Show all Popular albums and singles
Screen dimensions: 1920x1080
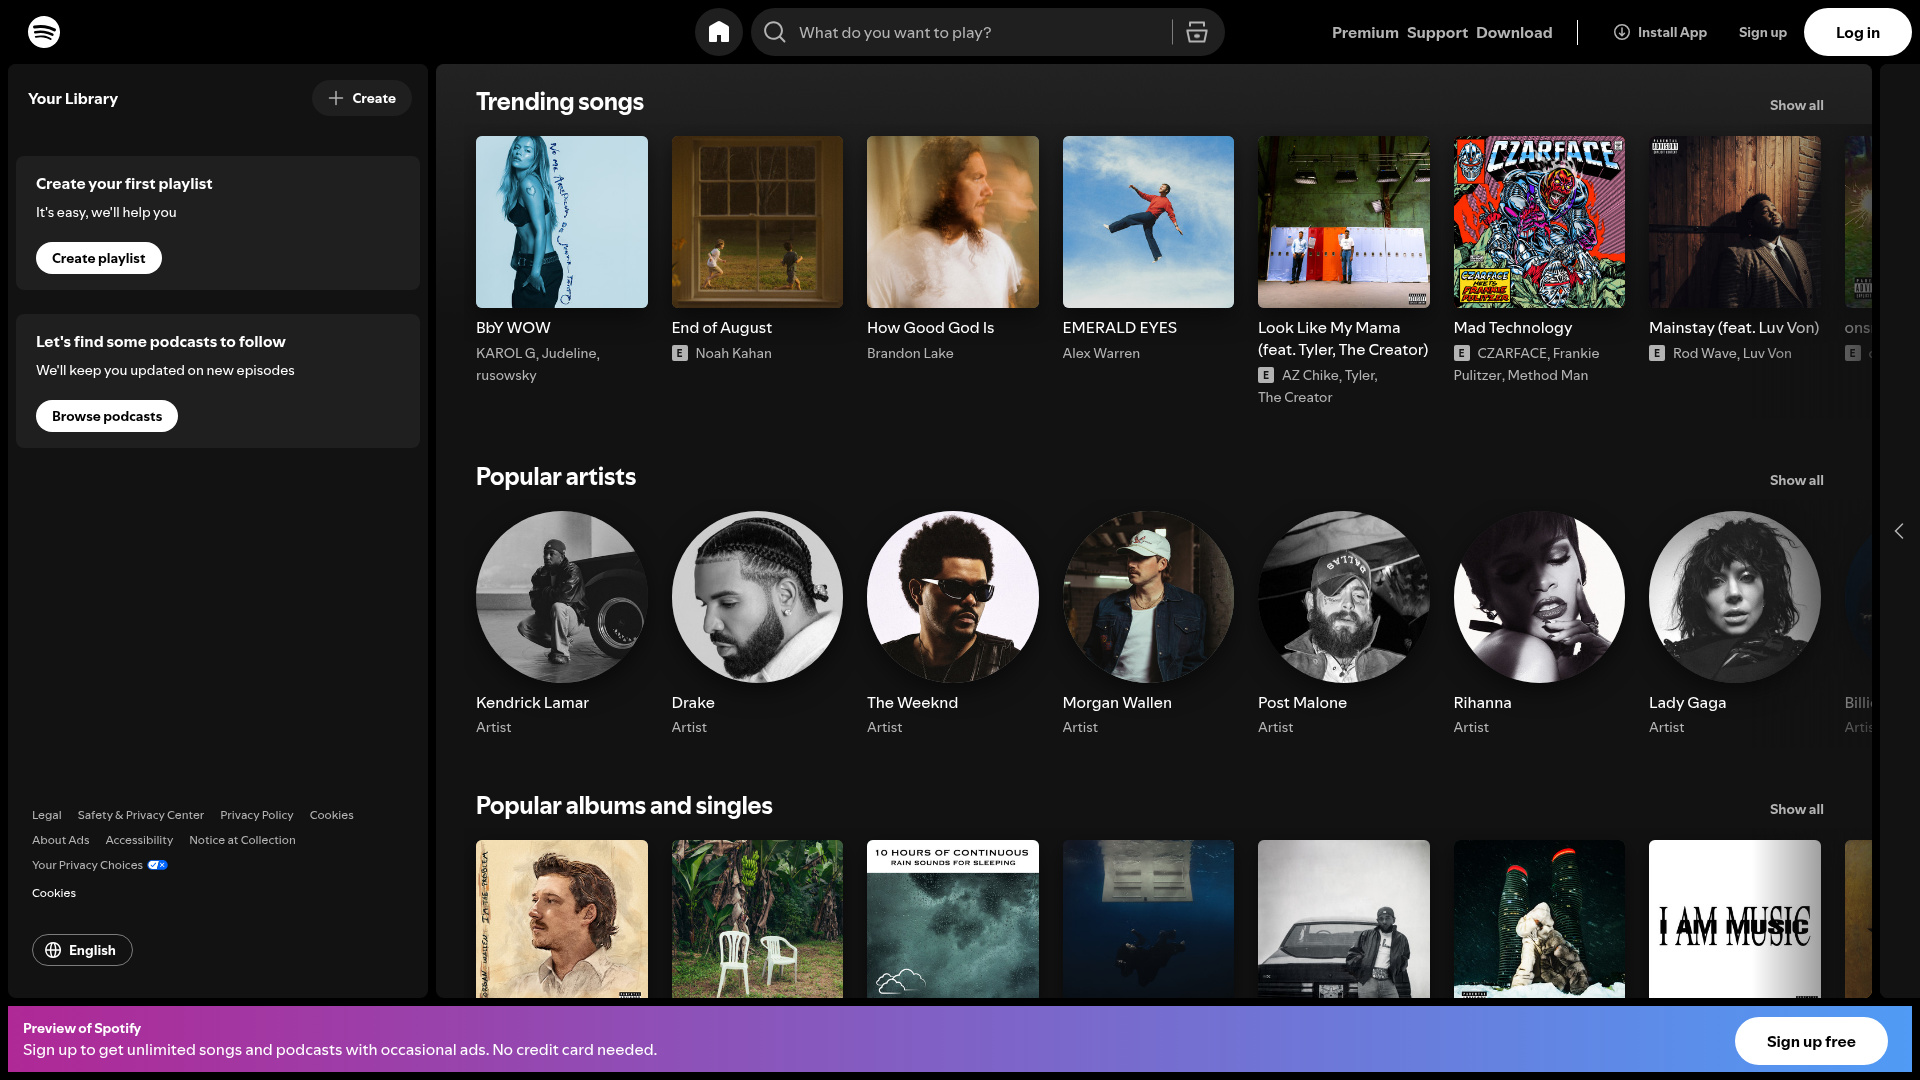coord(1796,809)
